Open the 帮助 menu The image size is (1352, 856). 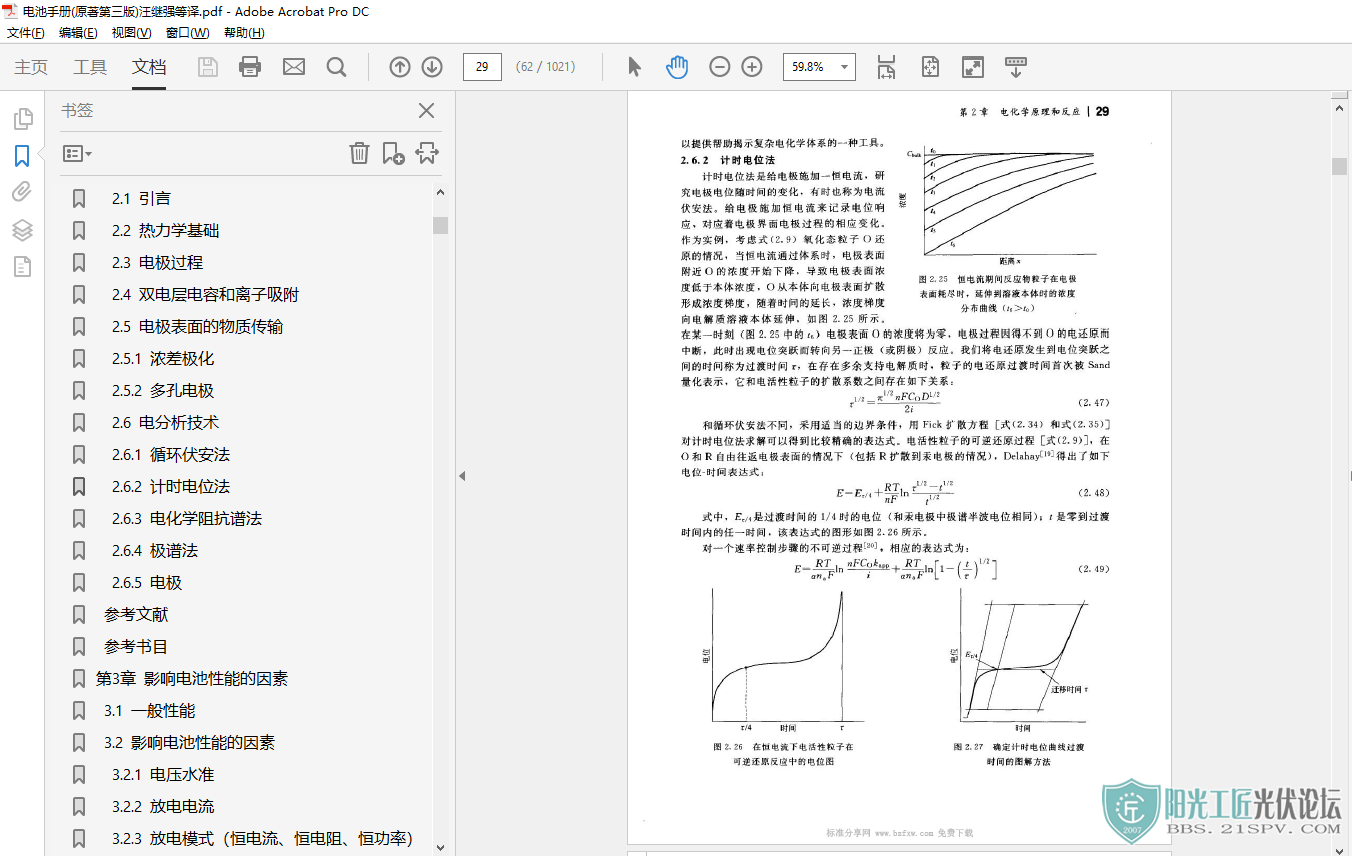pos(244,33)
